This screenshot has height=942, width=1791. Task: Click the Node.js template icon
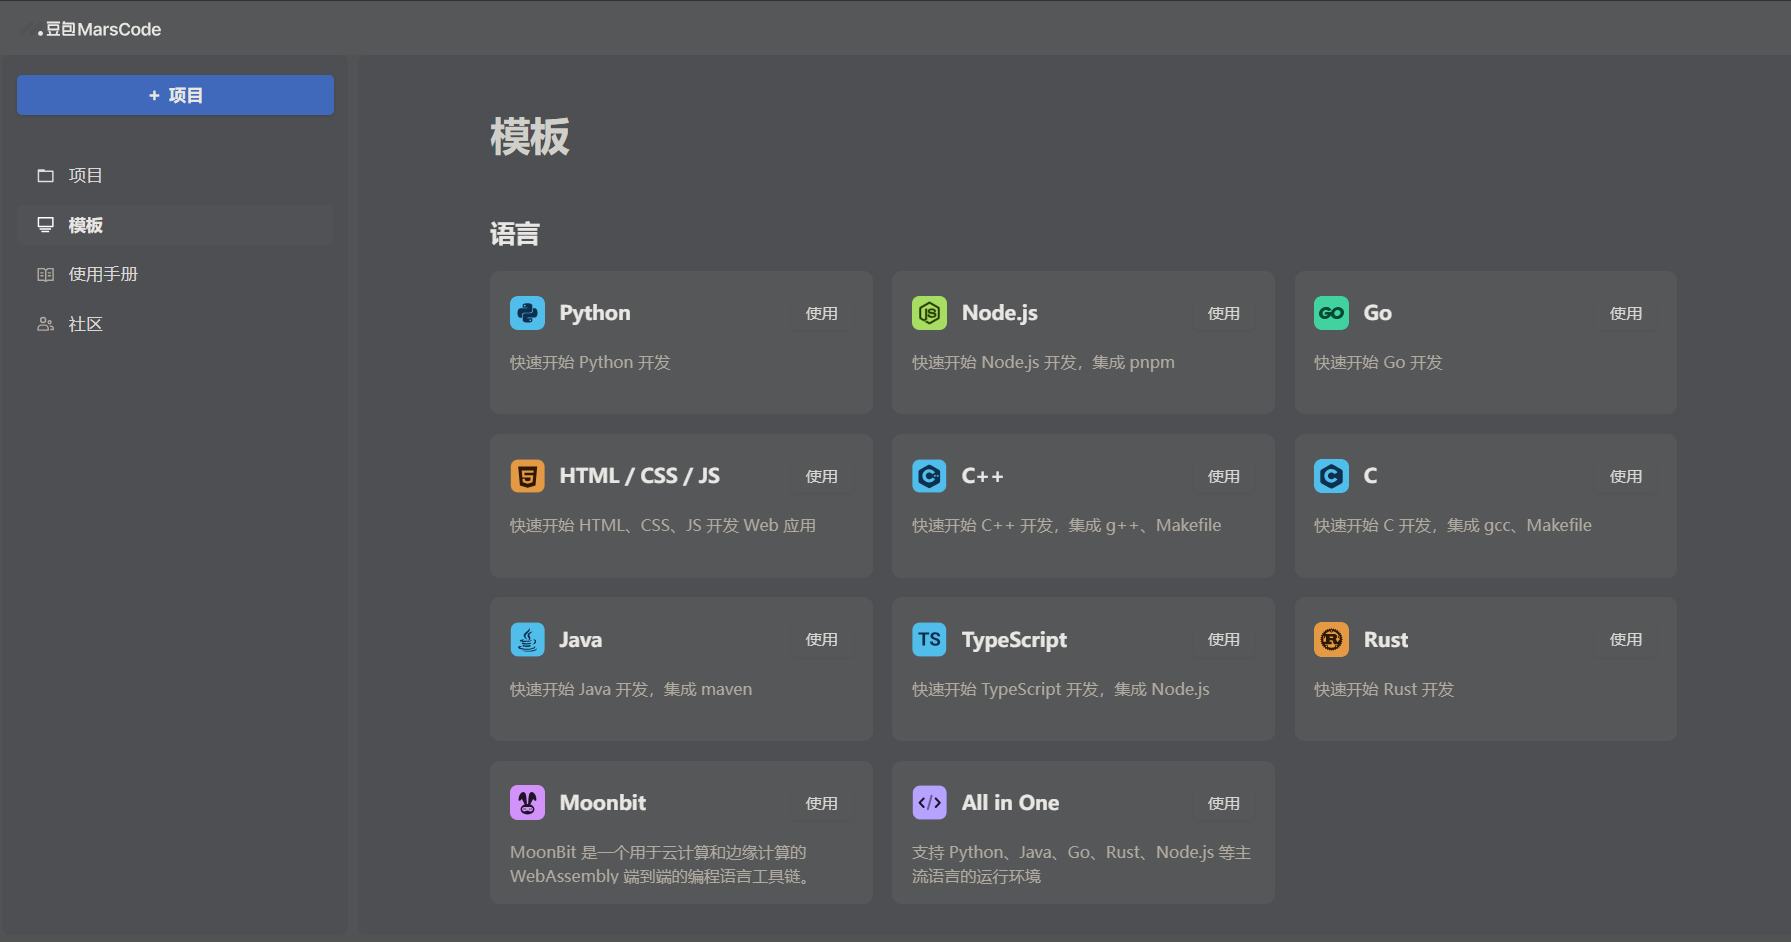(x=929, y=313)
